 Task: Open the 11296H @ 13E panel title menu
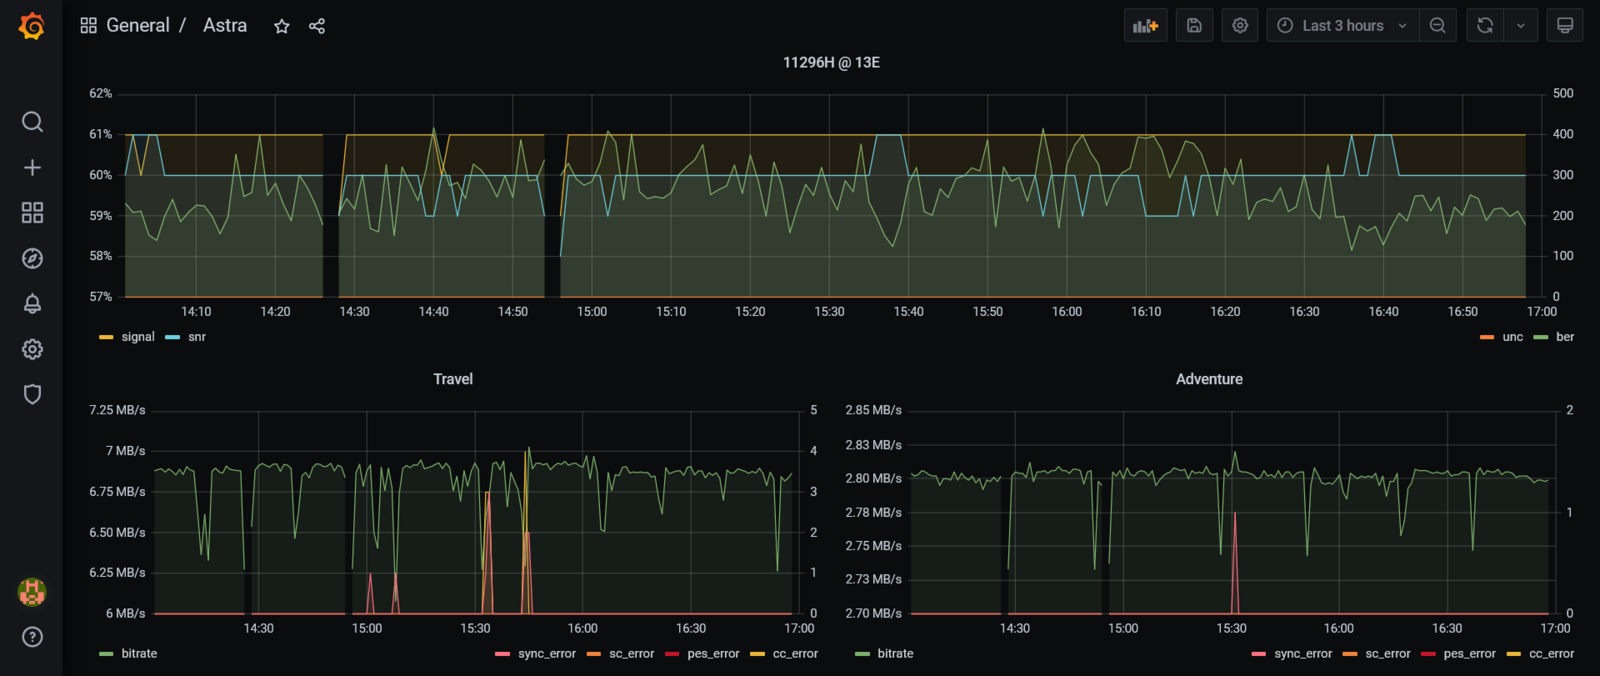click(x=831, y=62)
